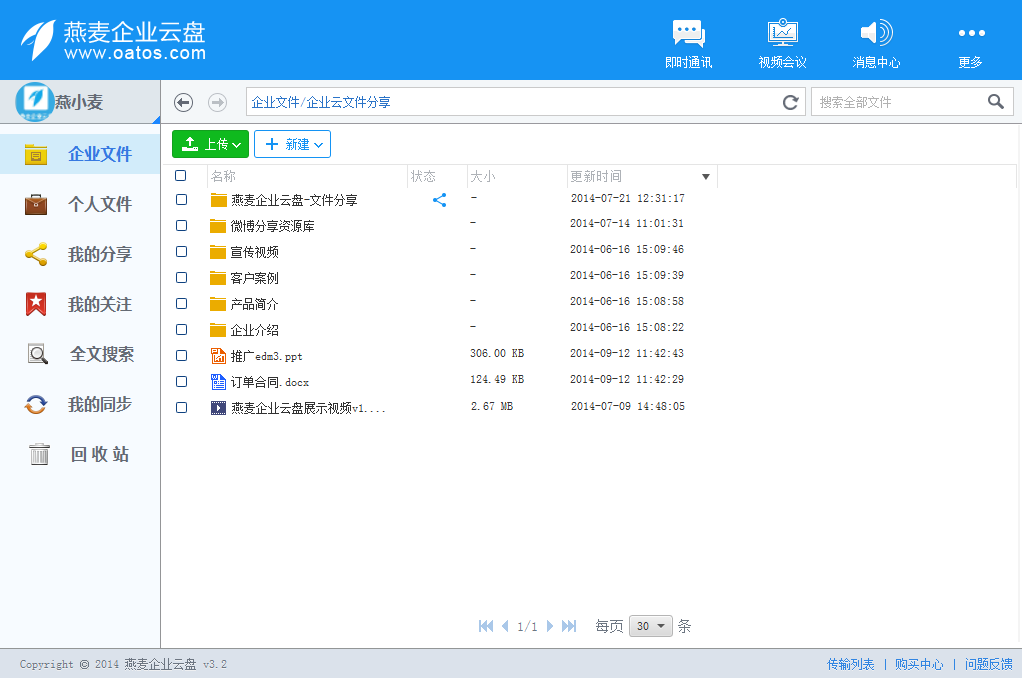Share the 燕麦企业云盘-文件分享 folder
Viewport: 1022px width, 678px height.
pyautogui.click(x=439, y=199)
